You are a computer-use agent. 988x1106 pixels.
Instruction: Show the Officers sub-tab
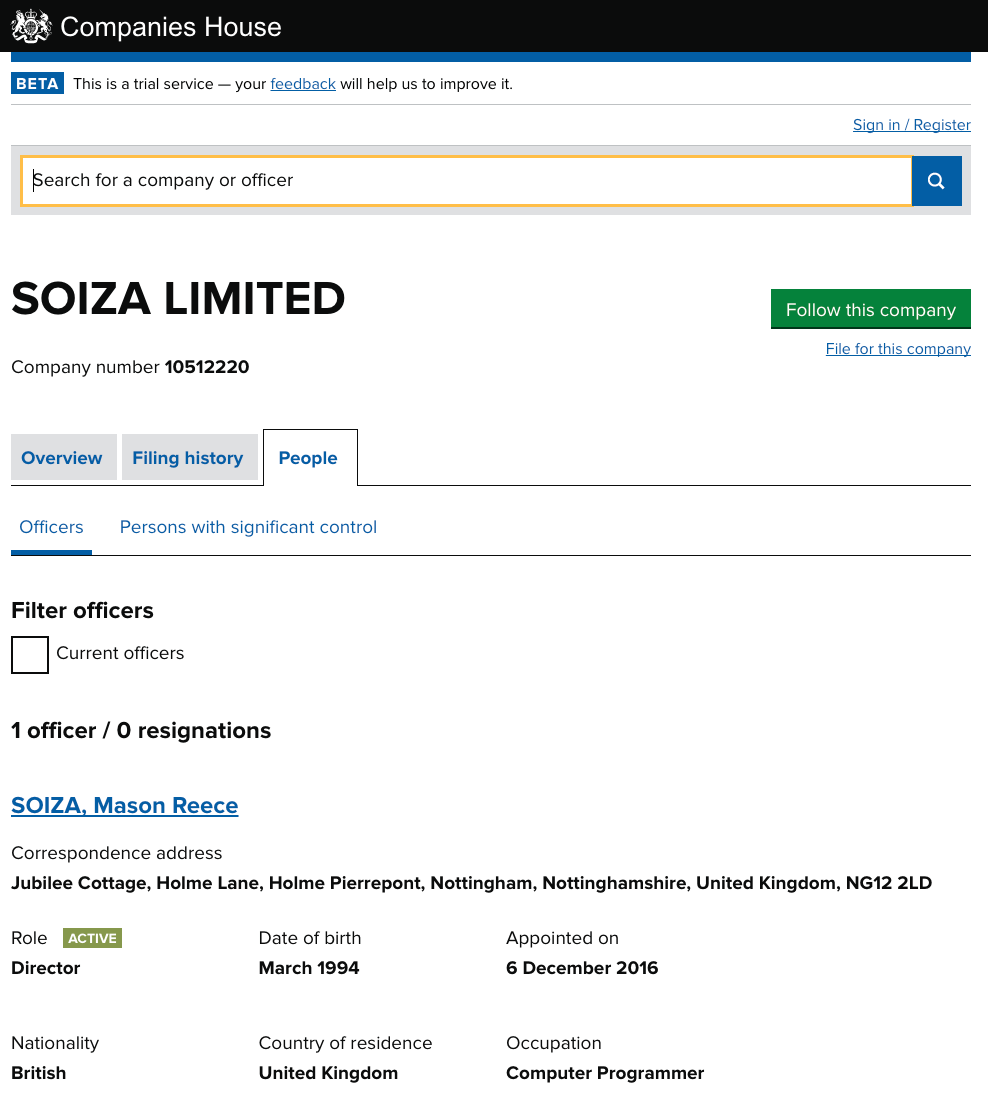coord(52,527)
